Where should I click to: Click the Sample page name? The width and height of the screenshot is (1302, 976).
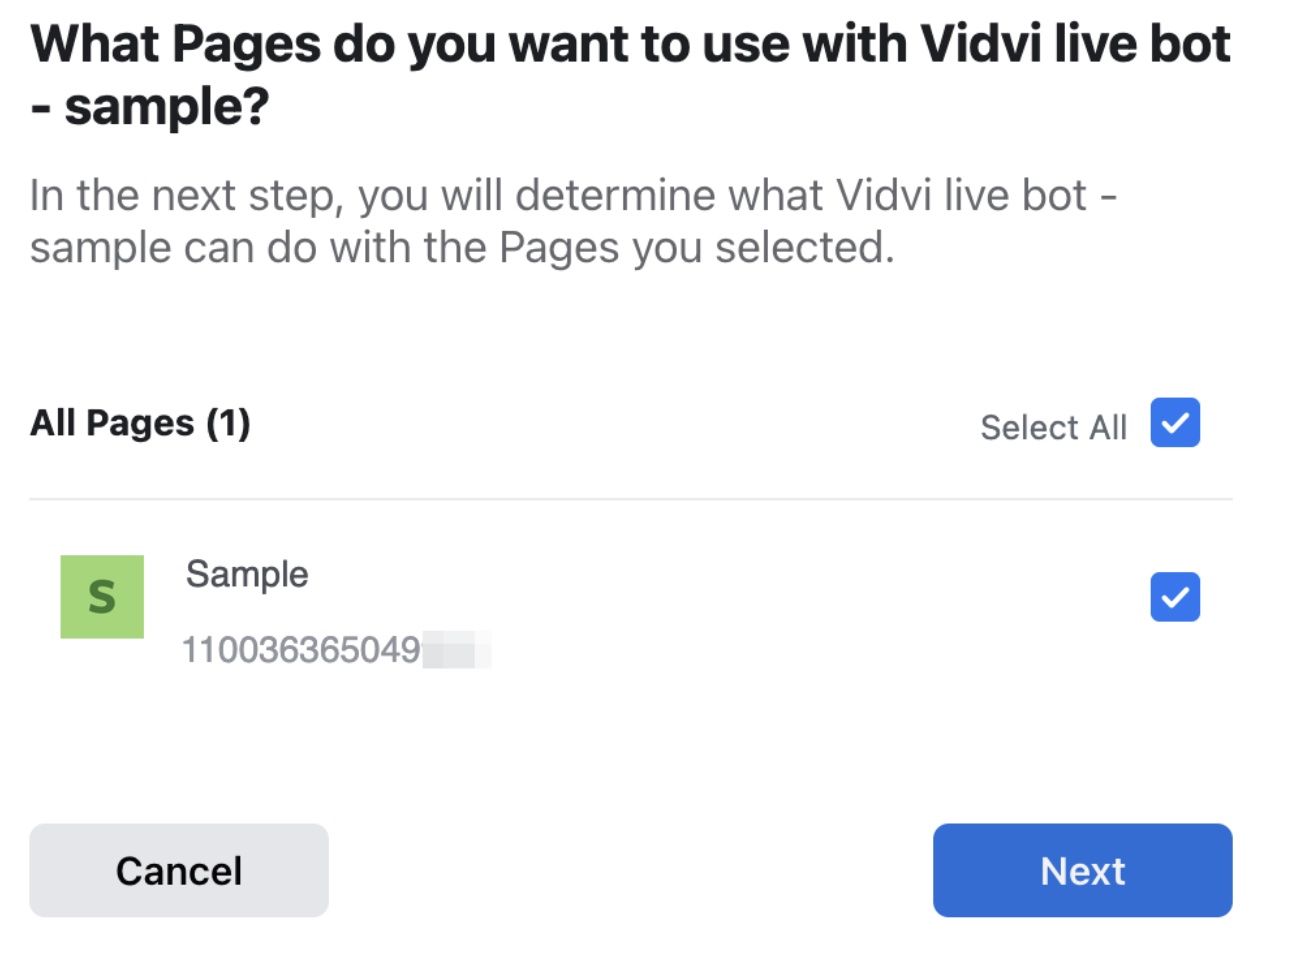247,575
